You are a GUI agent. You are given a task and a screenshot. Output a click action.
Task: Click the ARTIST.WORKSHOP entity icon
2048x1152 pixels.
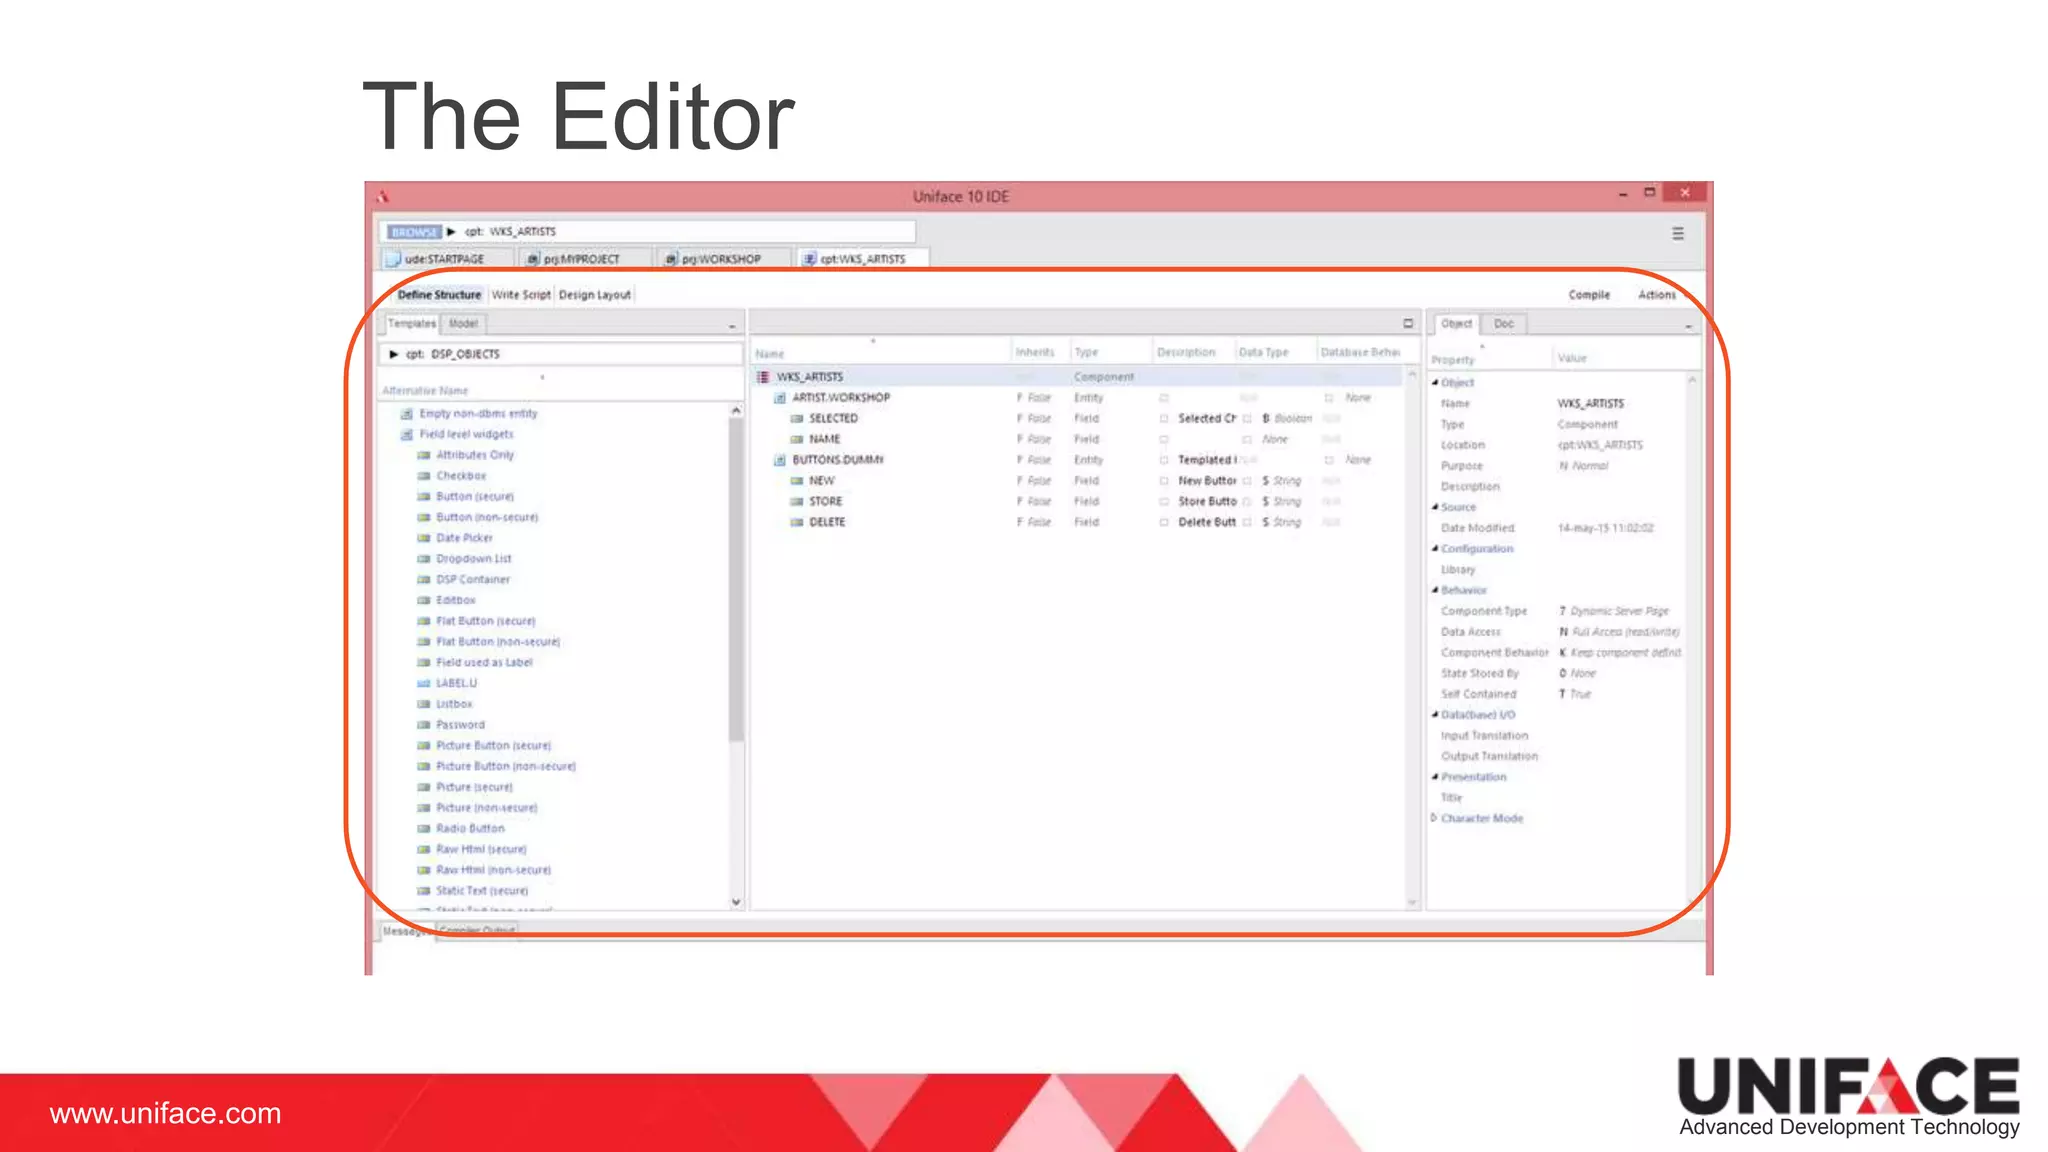coord(780,398)
